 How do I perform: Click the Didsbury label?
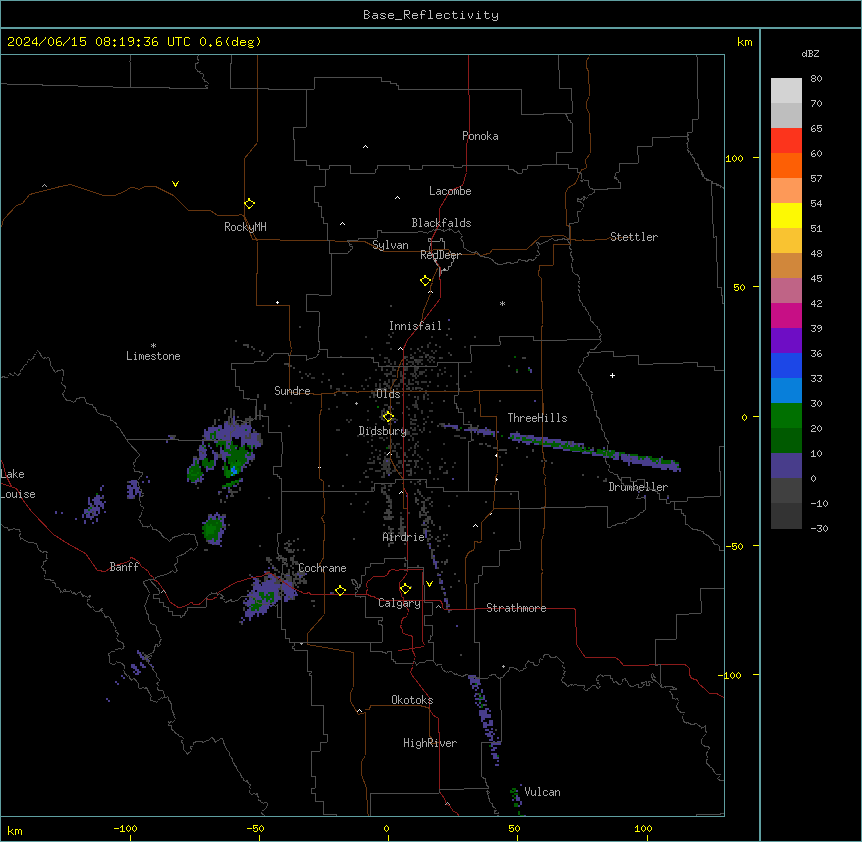coord(382,431)
